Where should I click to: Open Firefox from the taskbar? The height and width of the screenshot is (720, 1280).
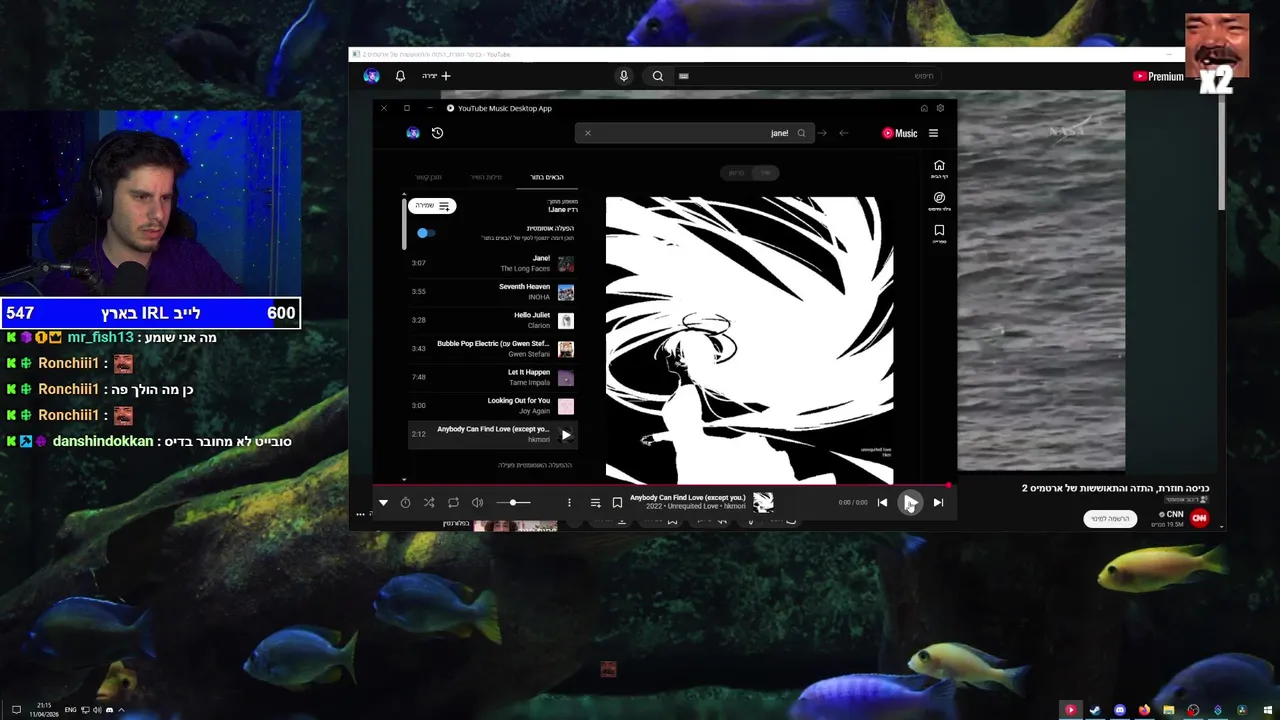pos(1144,710)
